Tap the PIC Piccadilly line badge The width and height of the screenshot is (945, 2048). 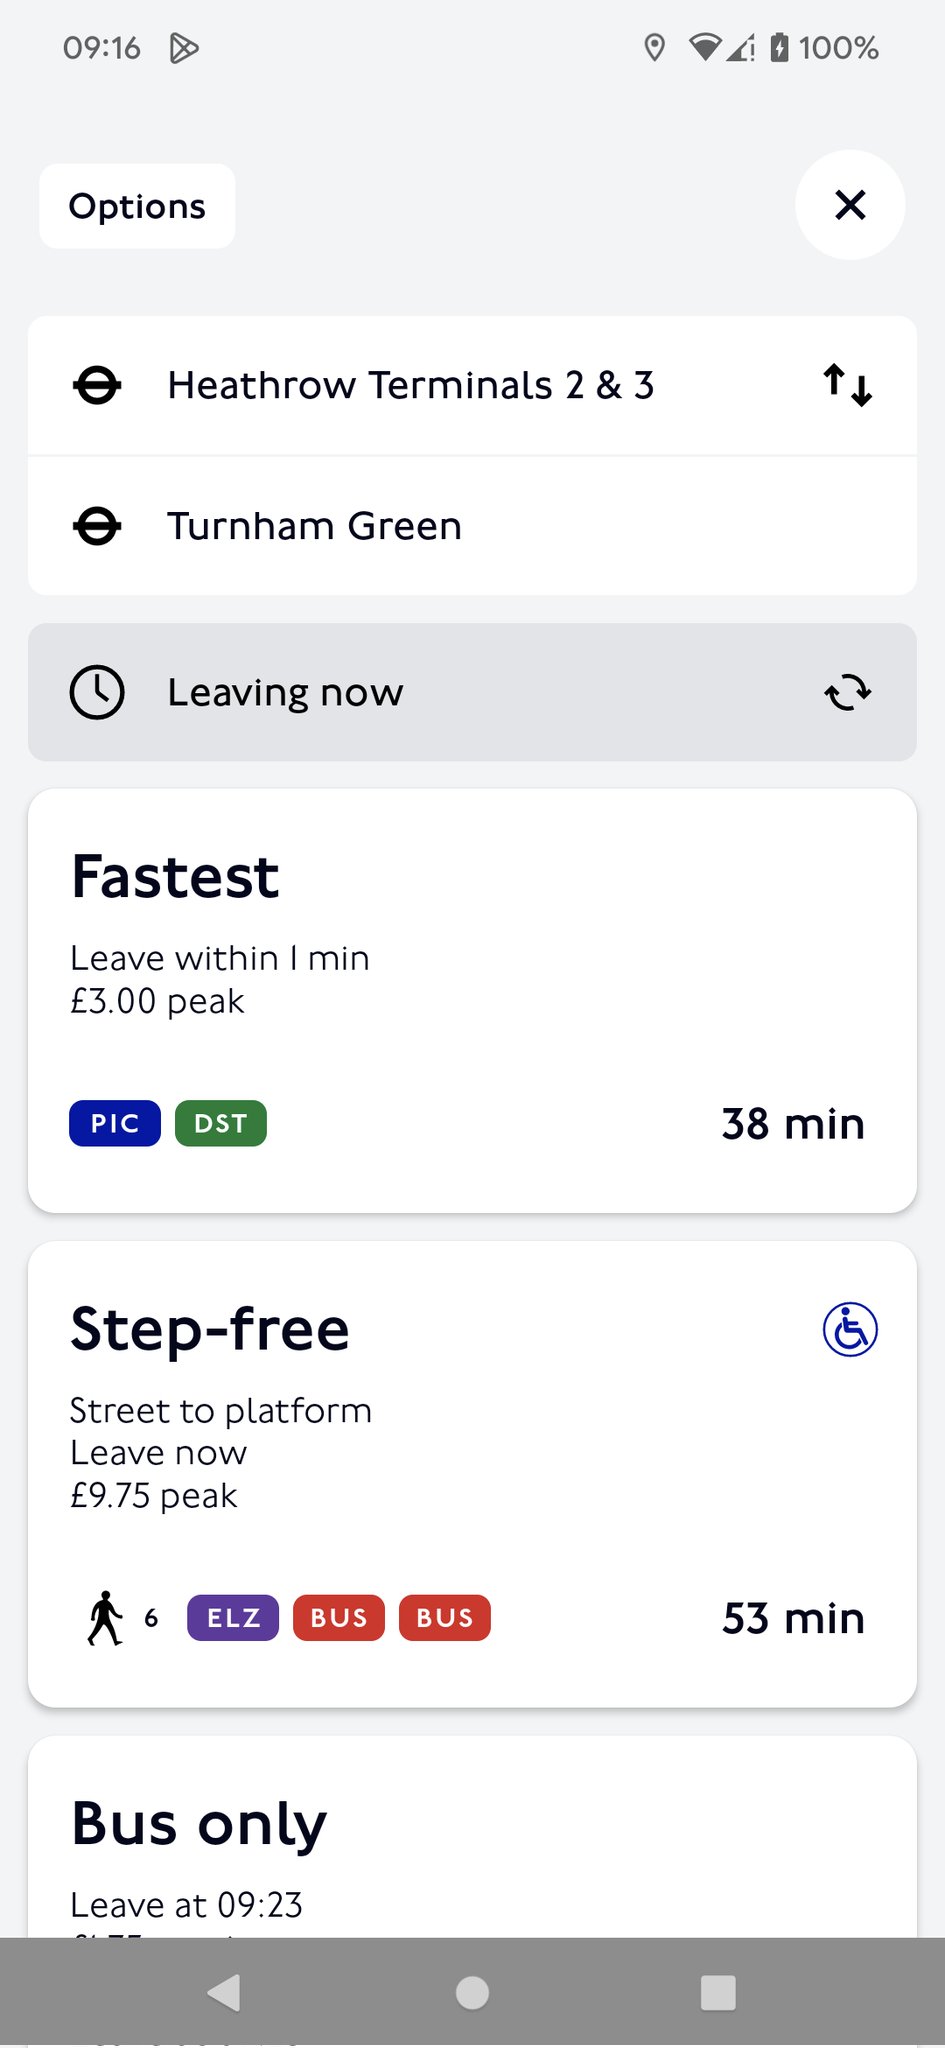tap(115, 1123)
